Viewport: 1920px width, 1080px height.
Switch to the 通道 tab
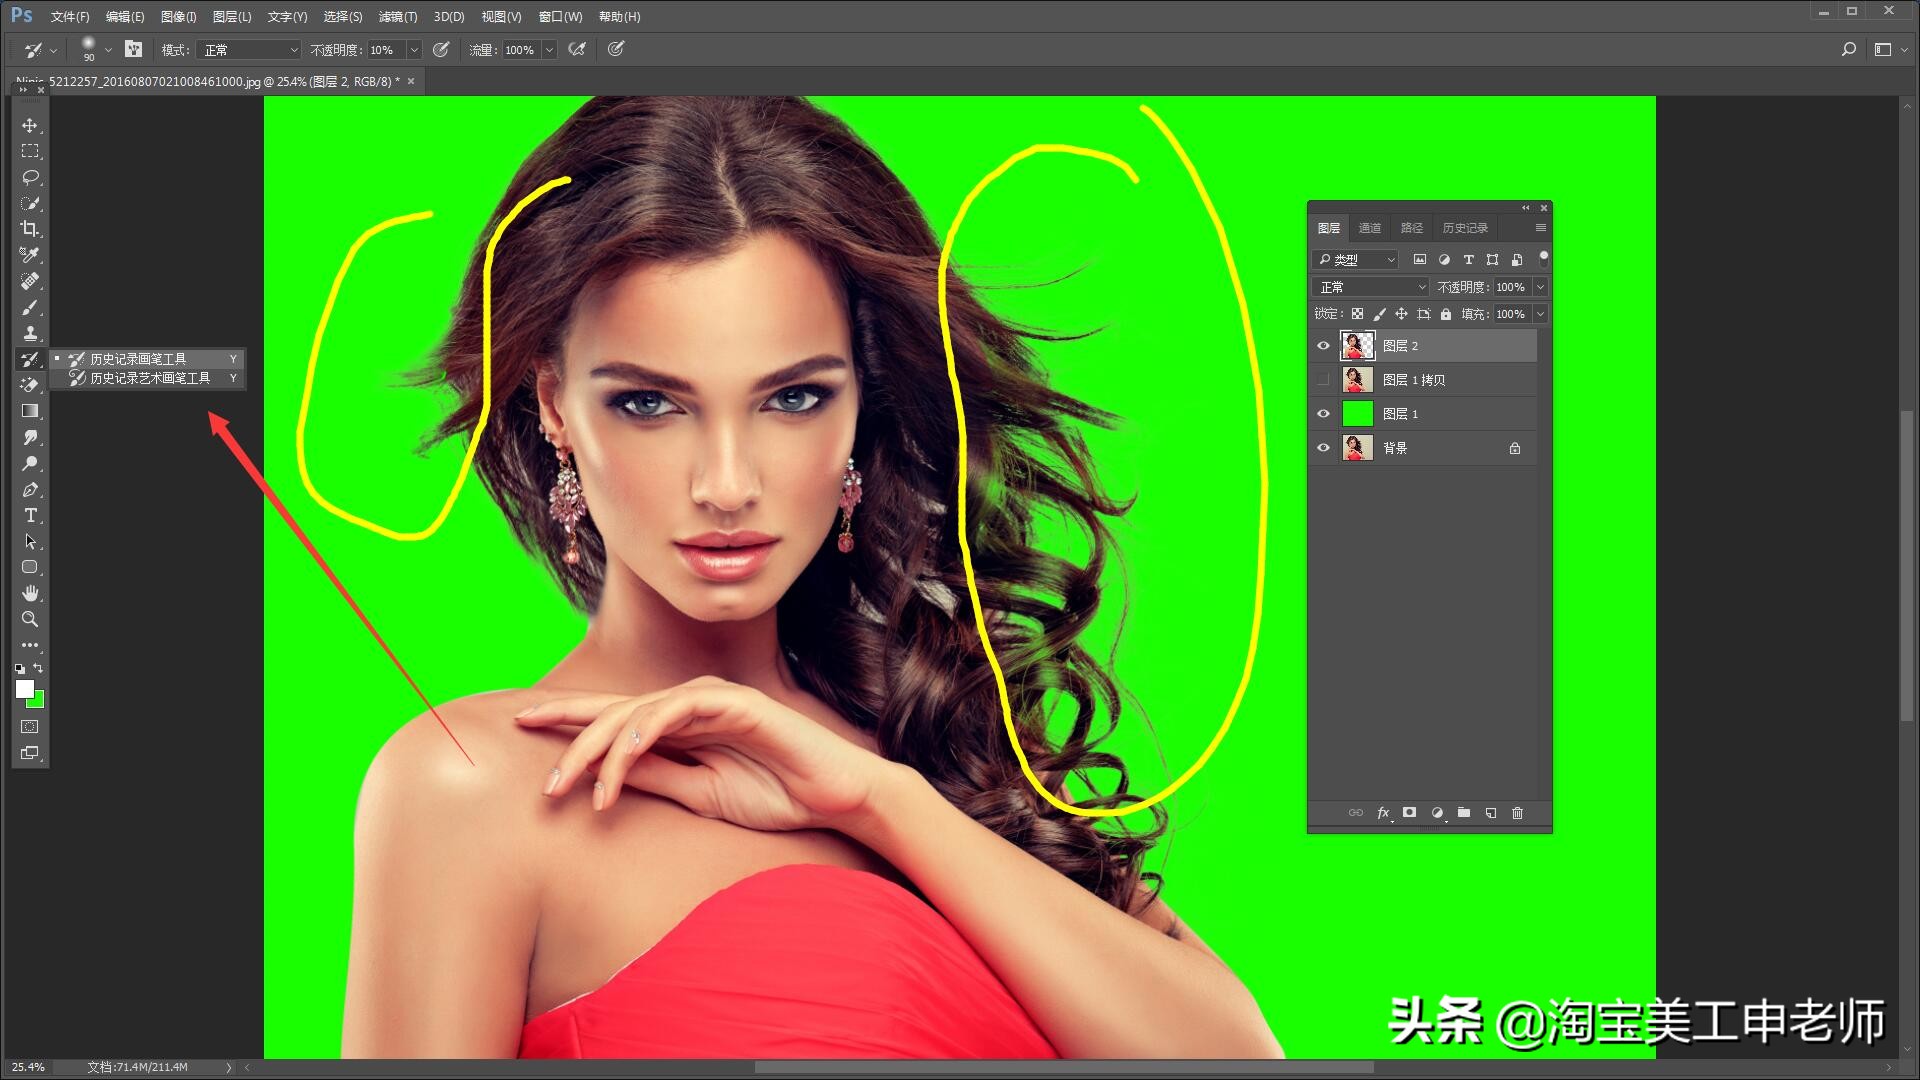pos(1369,228)
